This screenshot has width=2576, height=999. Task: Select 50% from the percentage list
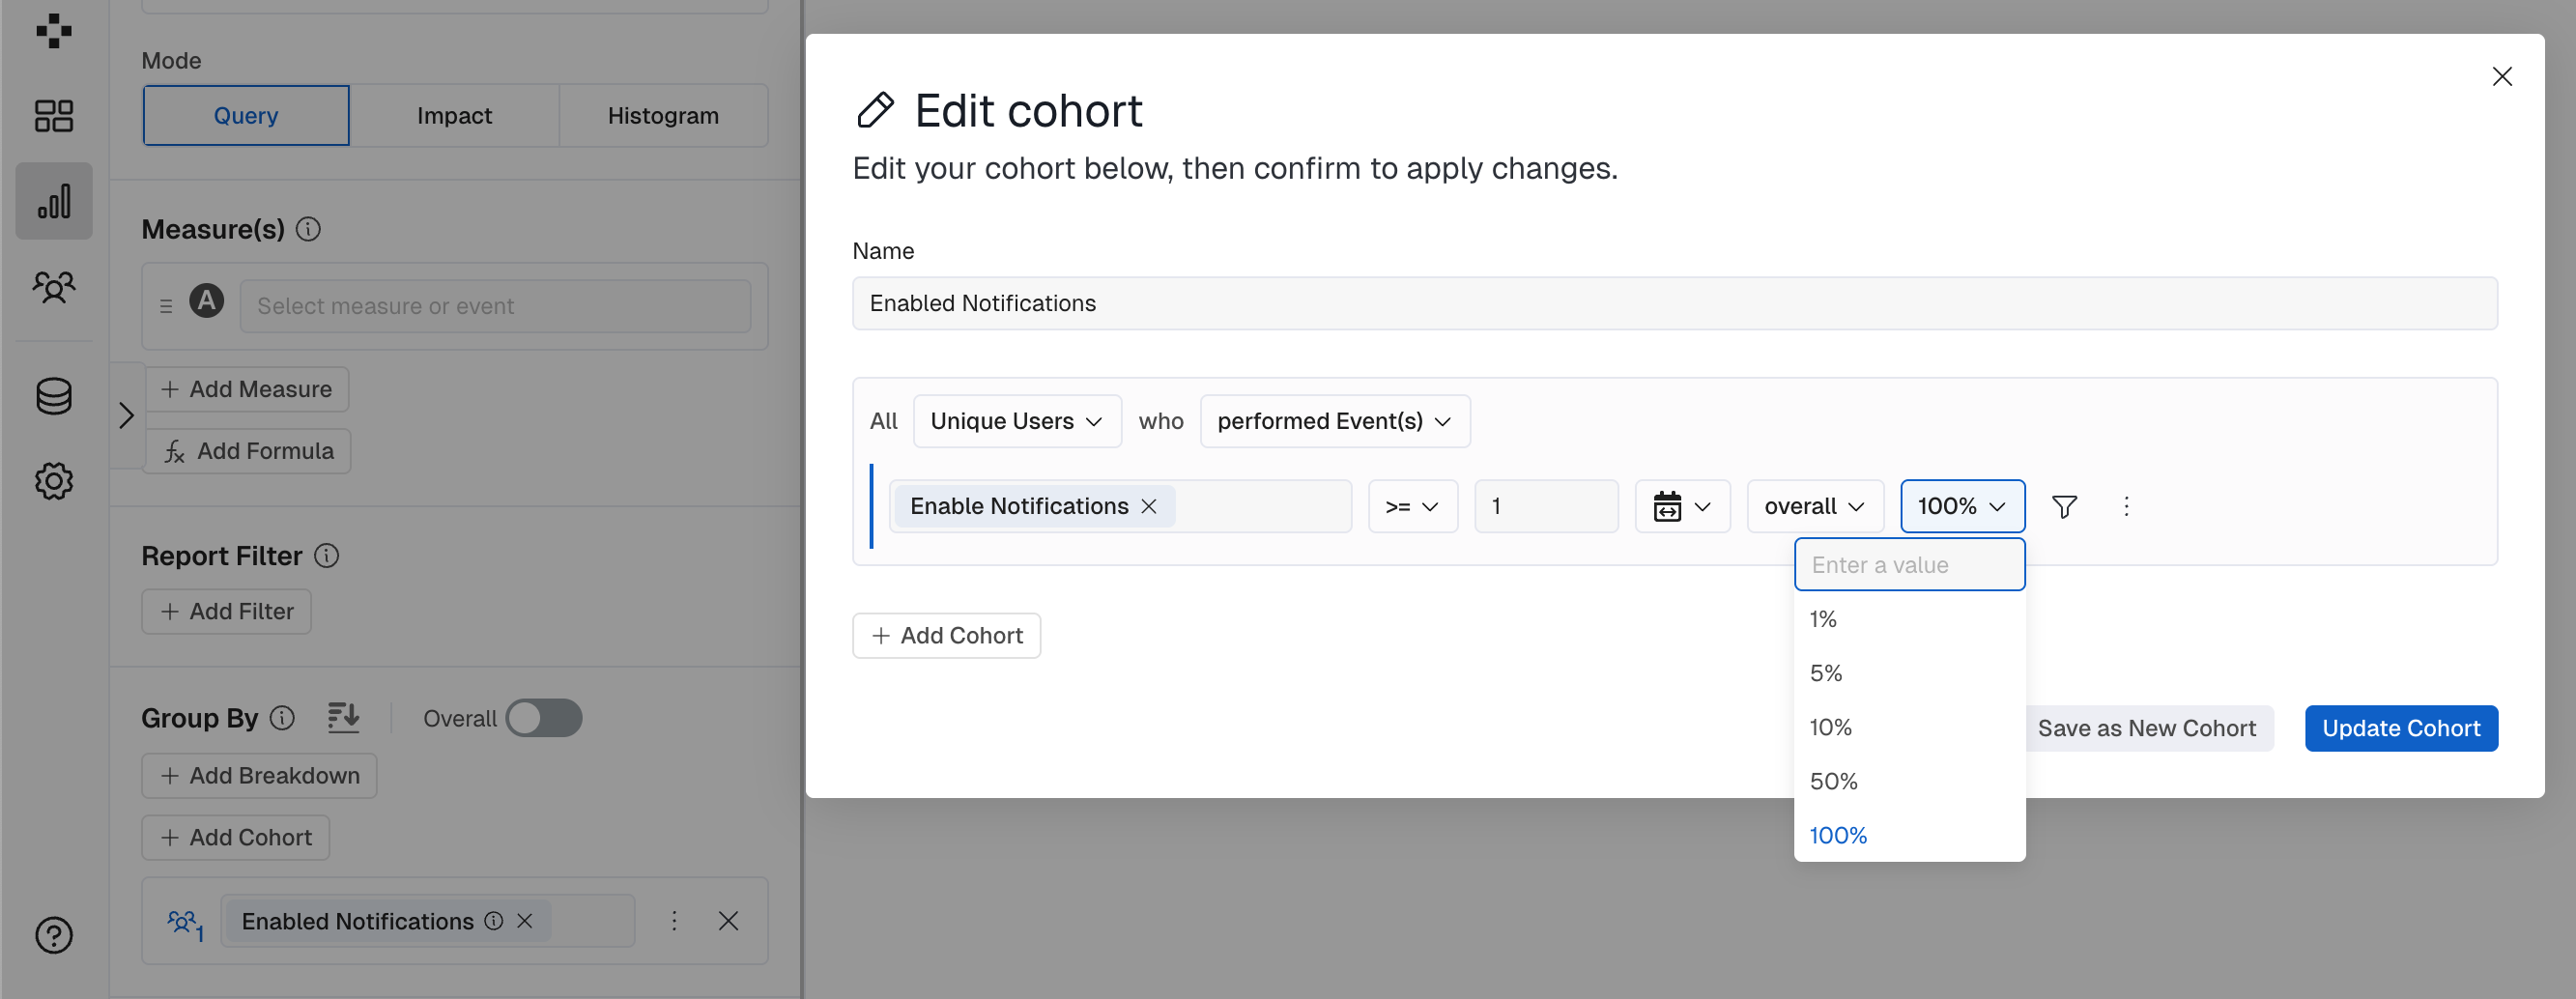[1834, 781]
